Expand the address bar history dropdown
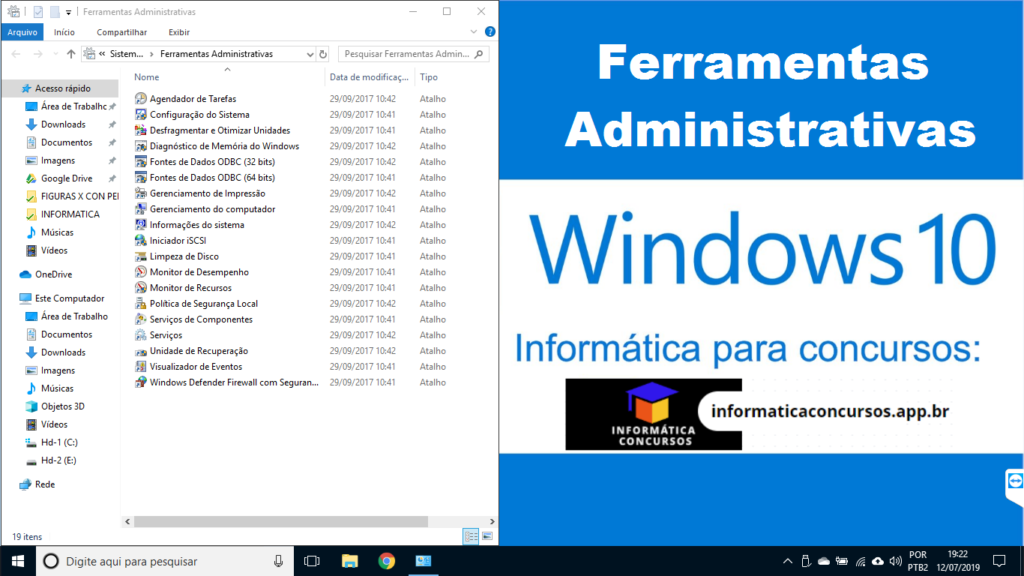Image resolution: width=1024 pixels, height=576 pixels. point(309,54)
